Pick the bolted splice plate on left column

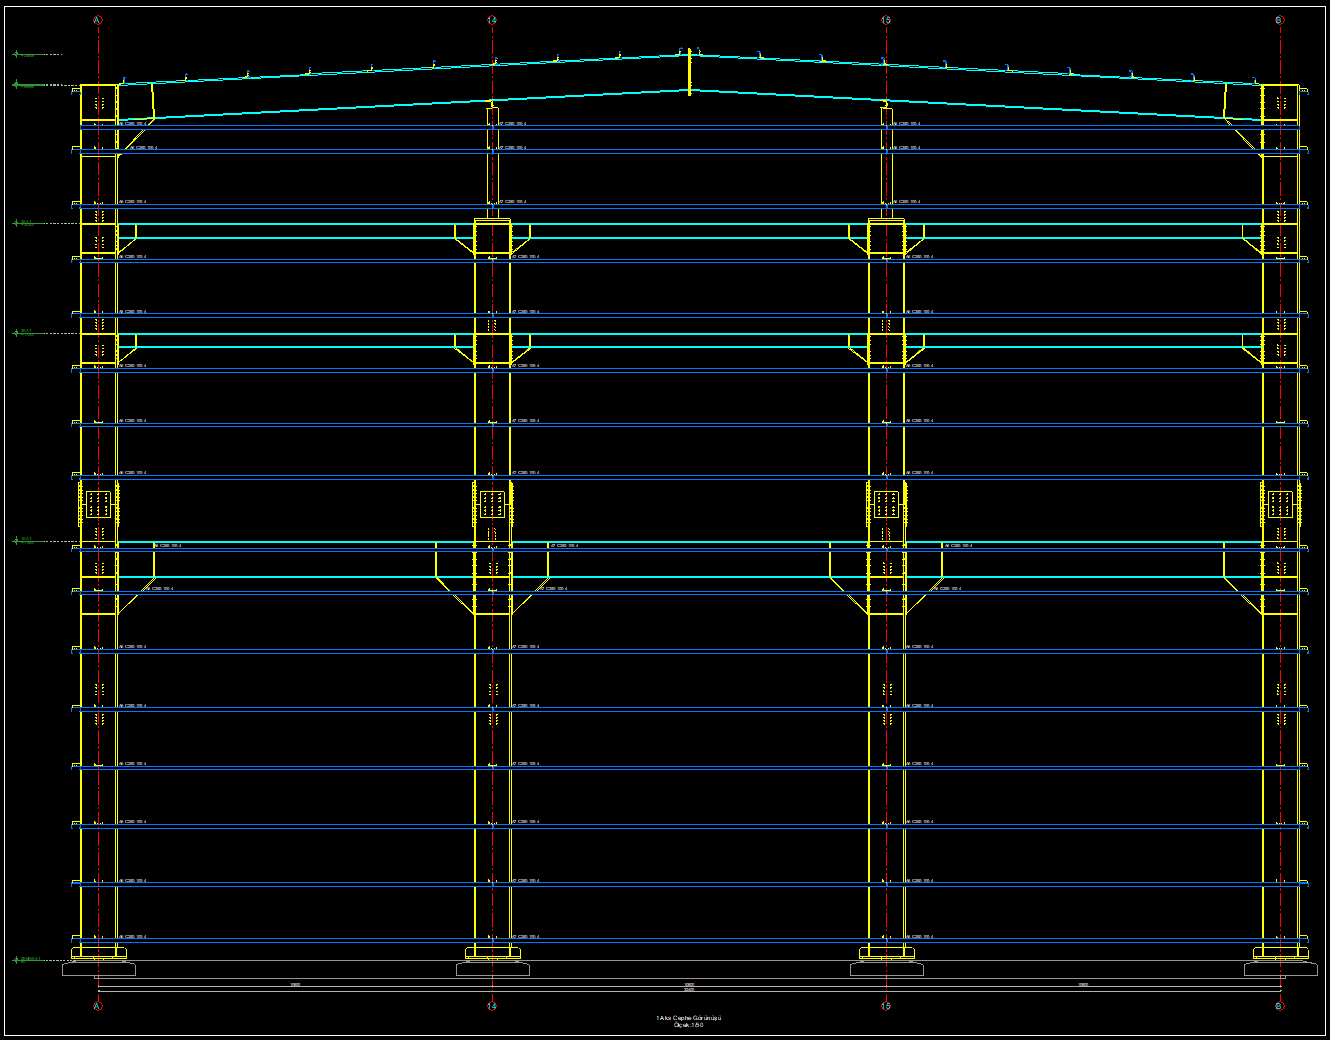click(98, 504)
